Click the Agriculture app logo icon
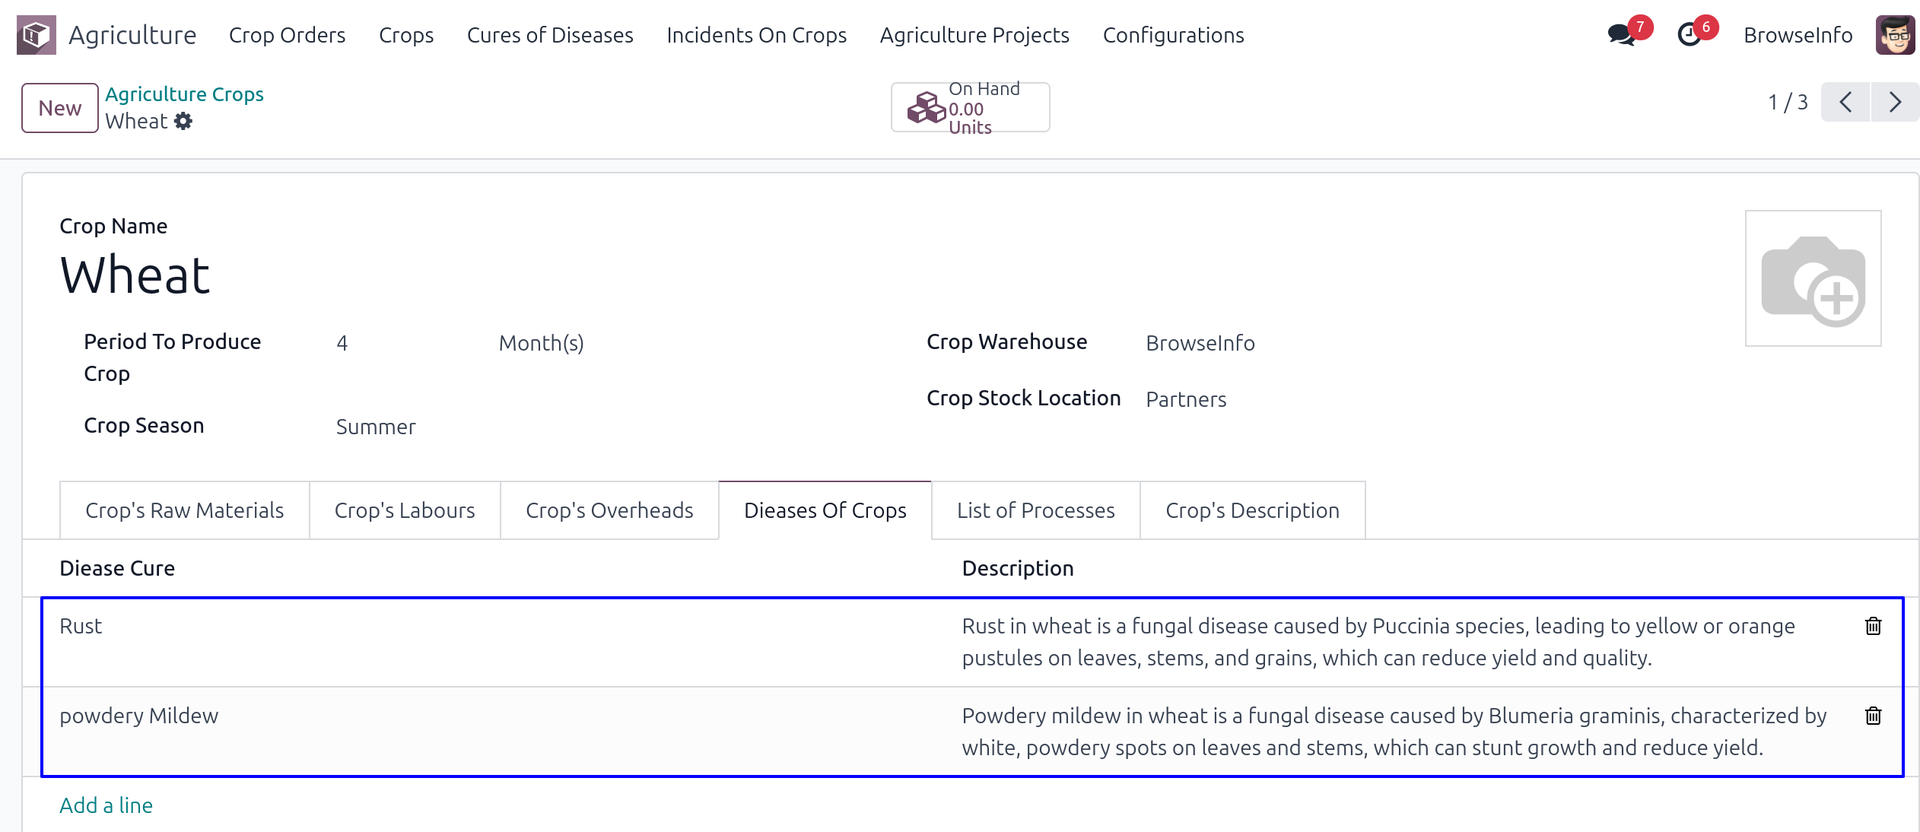 pyautogui.click(x=36, y=35)
